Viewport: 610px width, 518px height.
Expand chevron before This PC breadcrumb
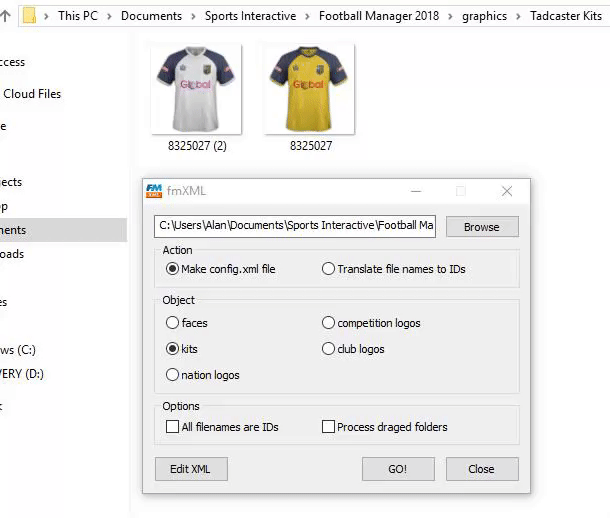tap(46, 16)
